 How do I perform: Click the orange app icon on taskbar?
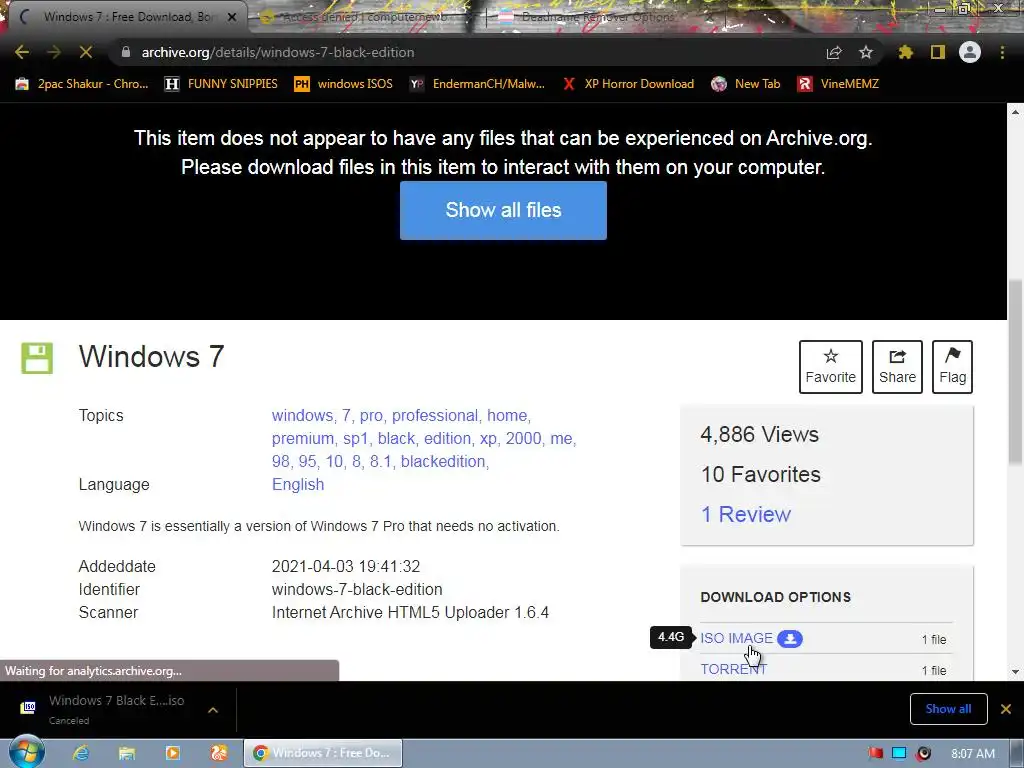coord(219,753)
